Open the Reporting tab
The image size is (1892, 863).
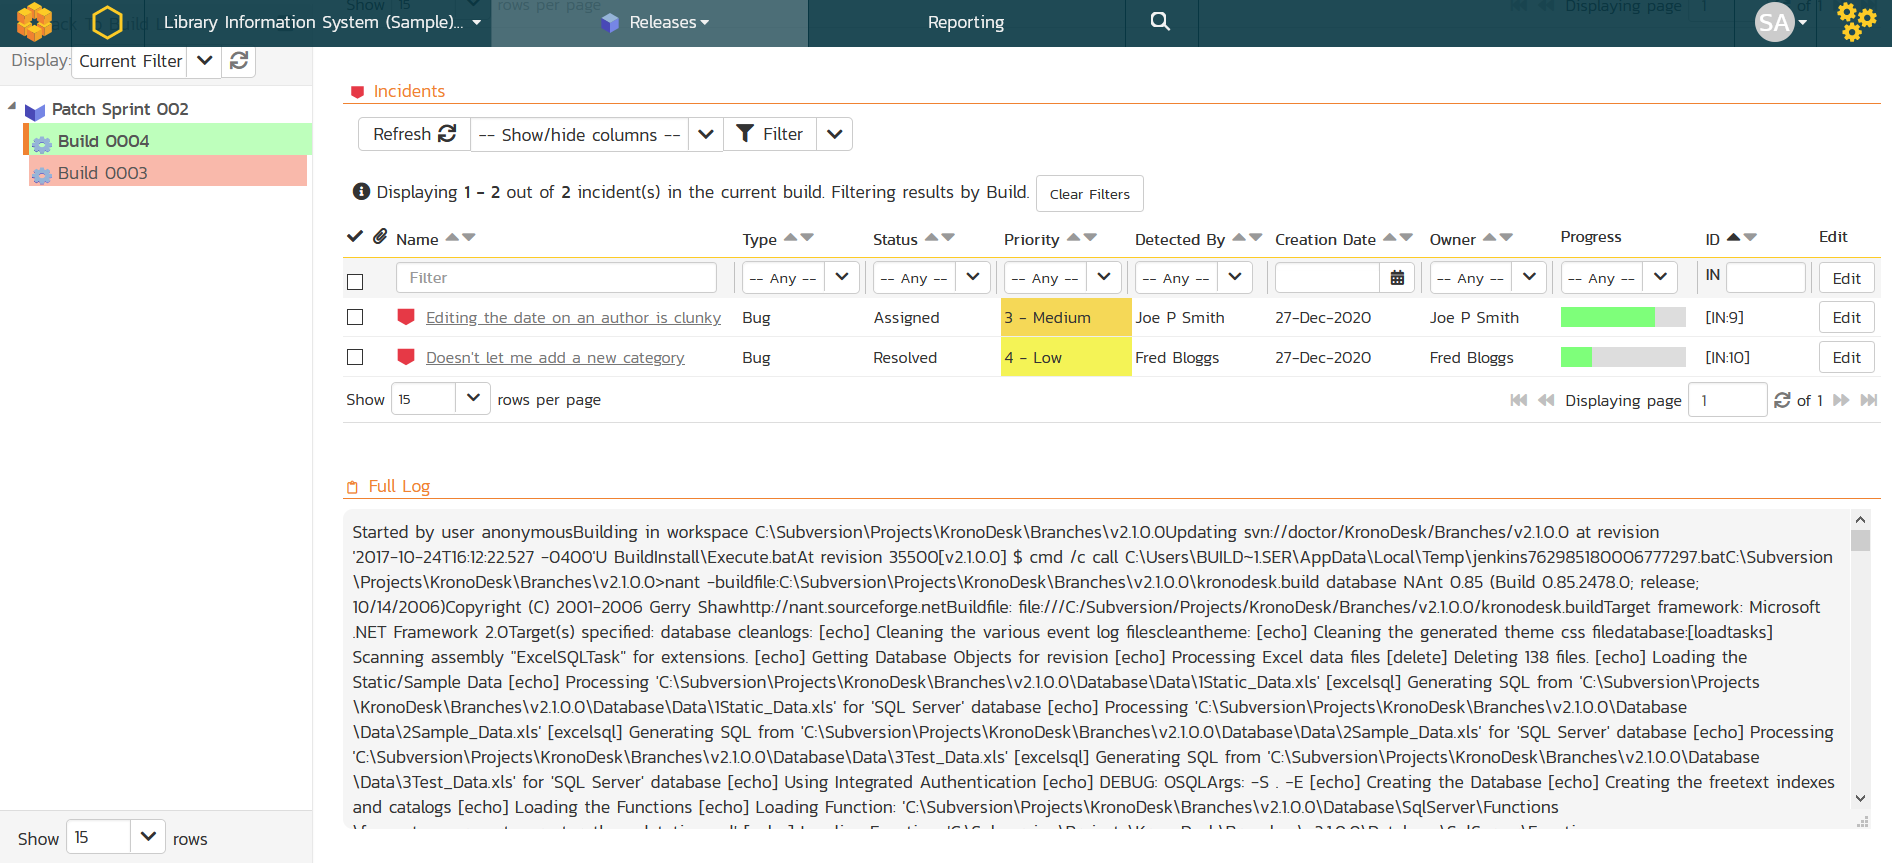click(965, 22)
